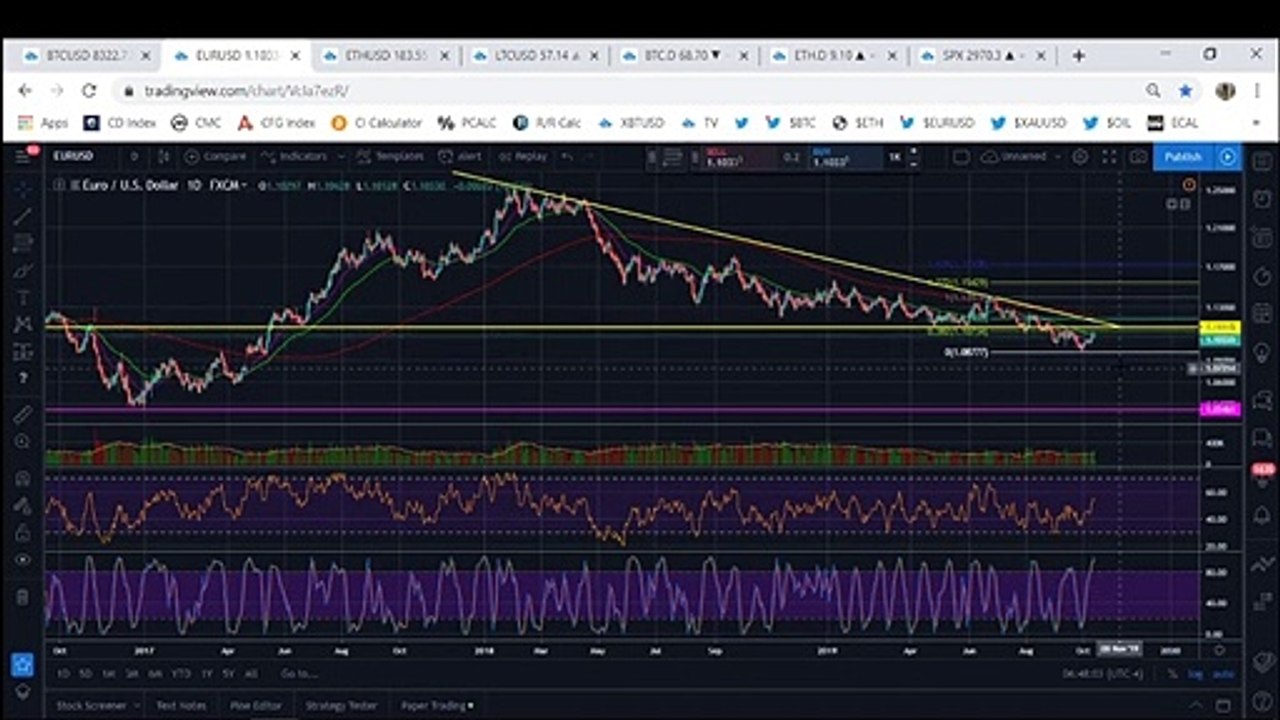This screenshot has width=1280, height=720.
Task: Undo the last chart action
Action: [x=568, y=157]
